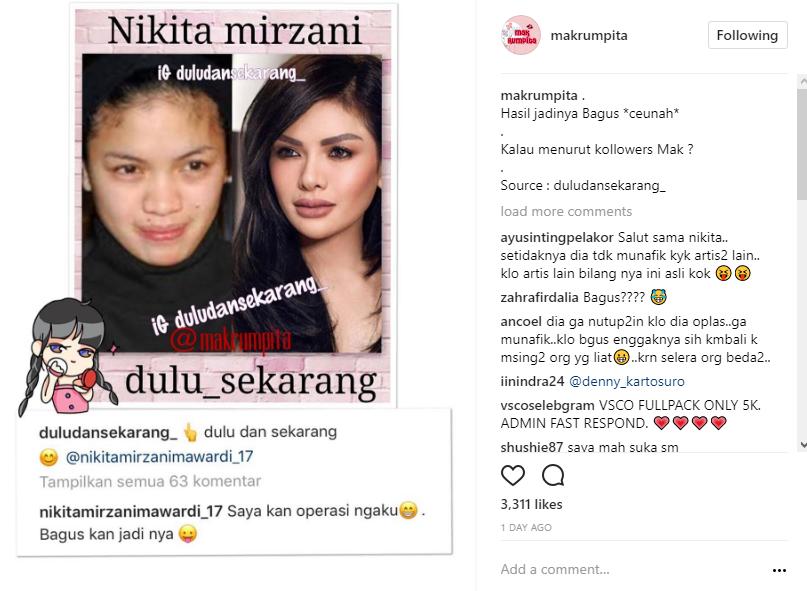
Task: Like the post with the heart icon
Action: (513, 475)
